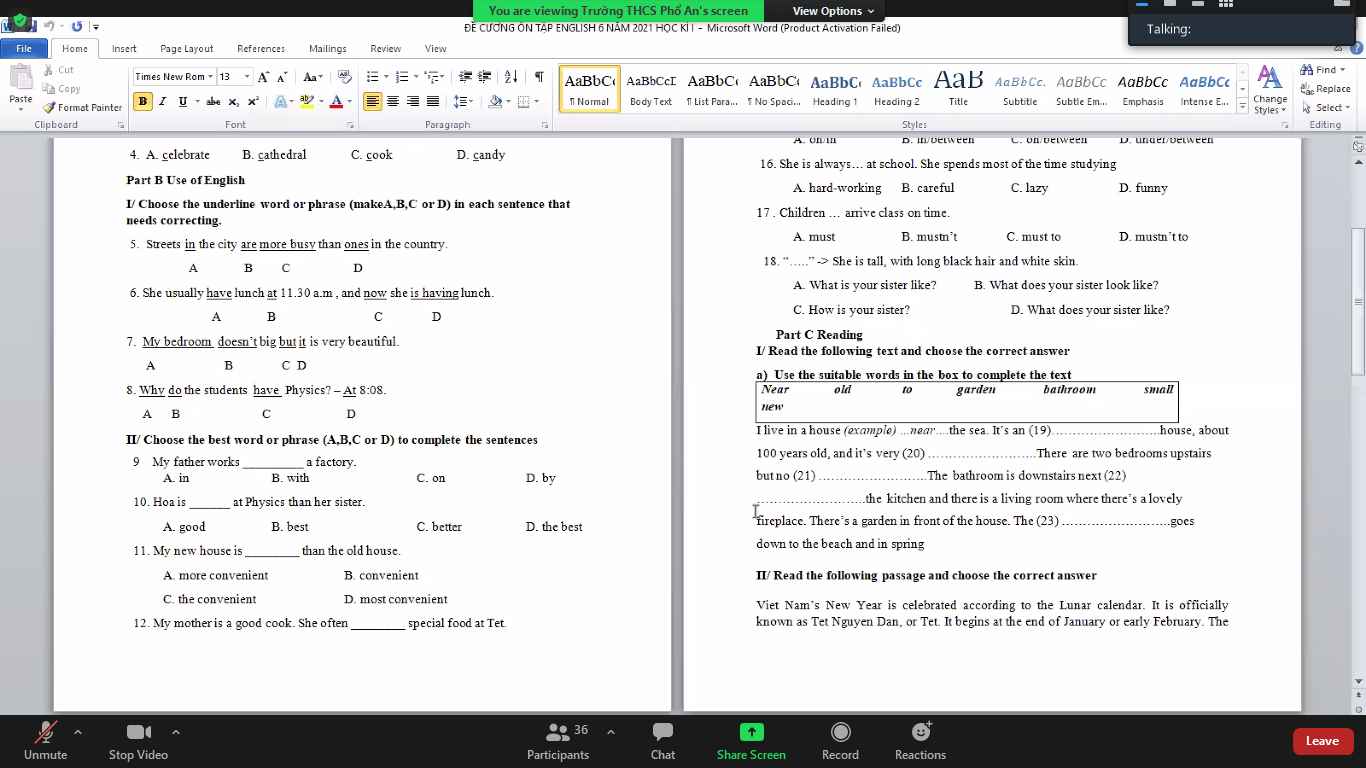
Task: Apply the Title style
Action: 958,89
